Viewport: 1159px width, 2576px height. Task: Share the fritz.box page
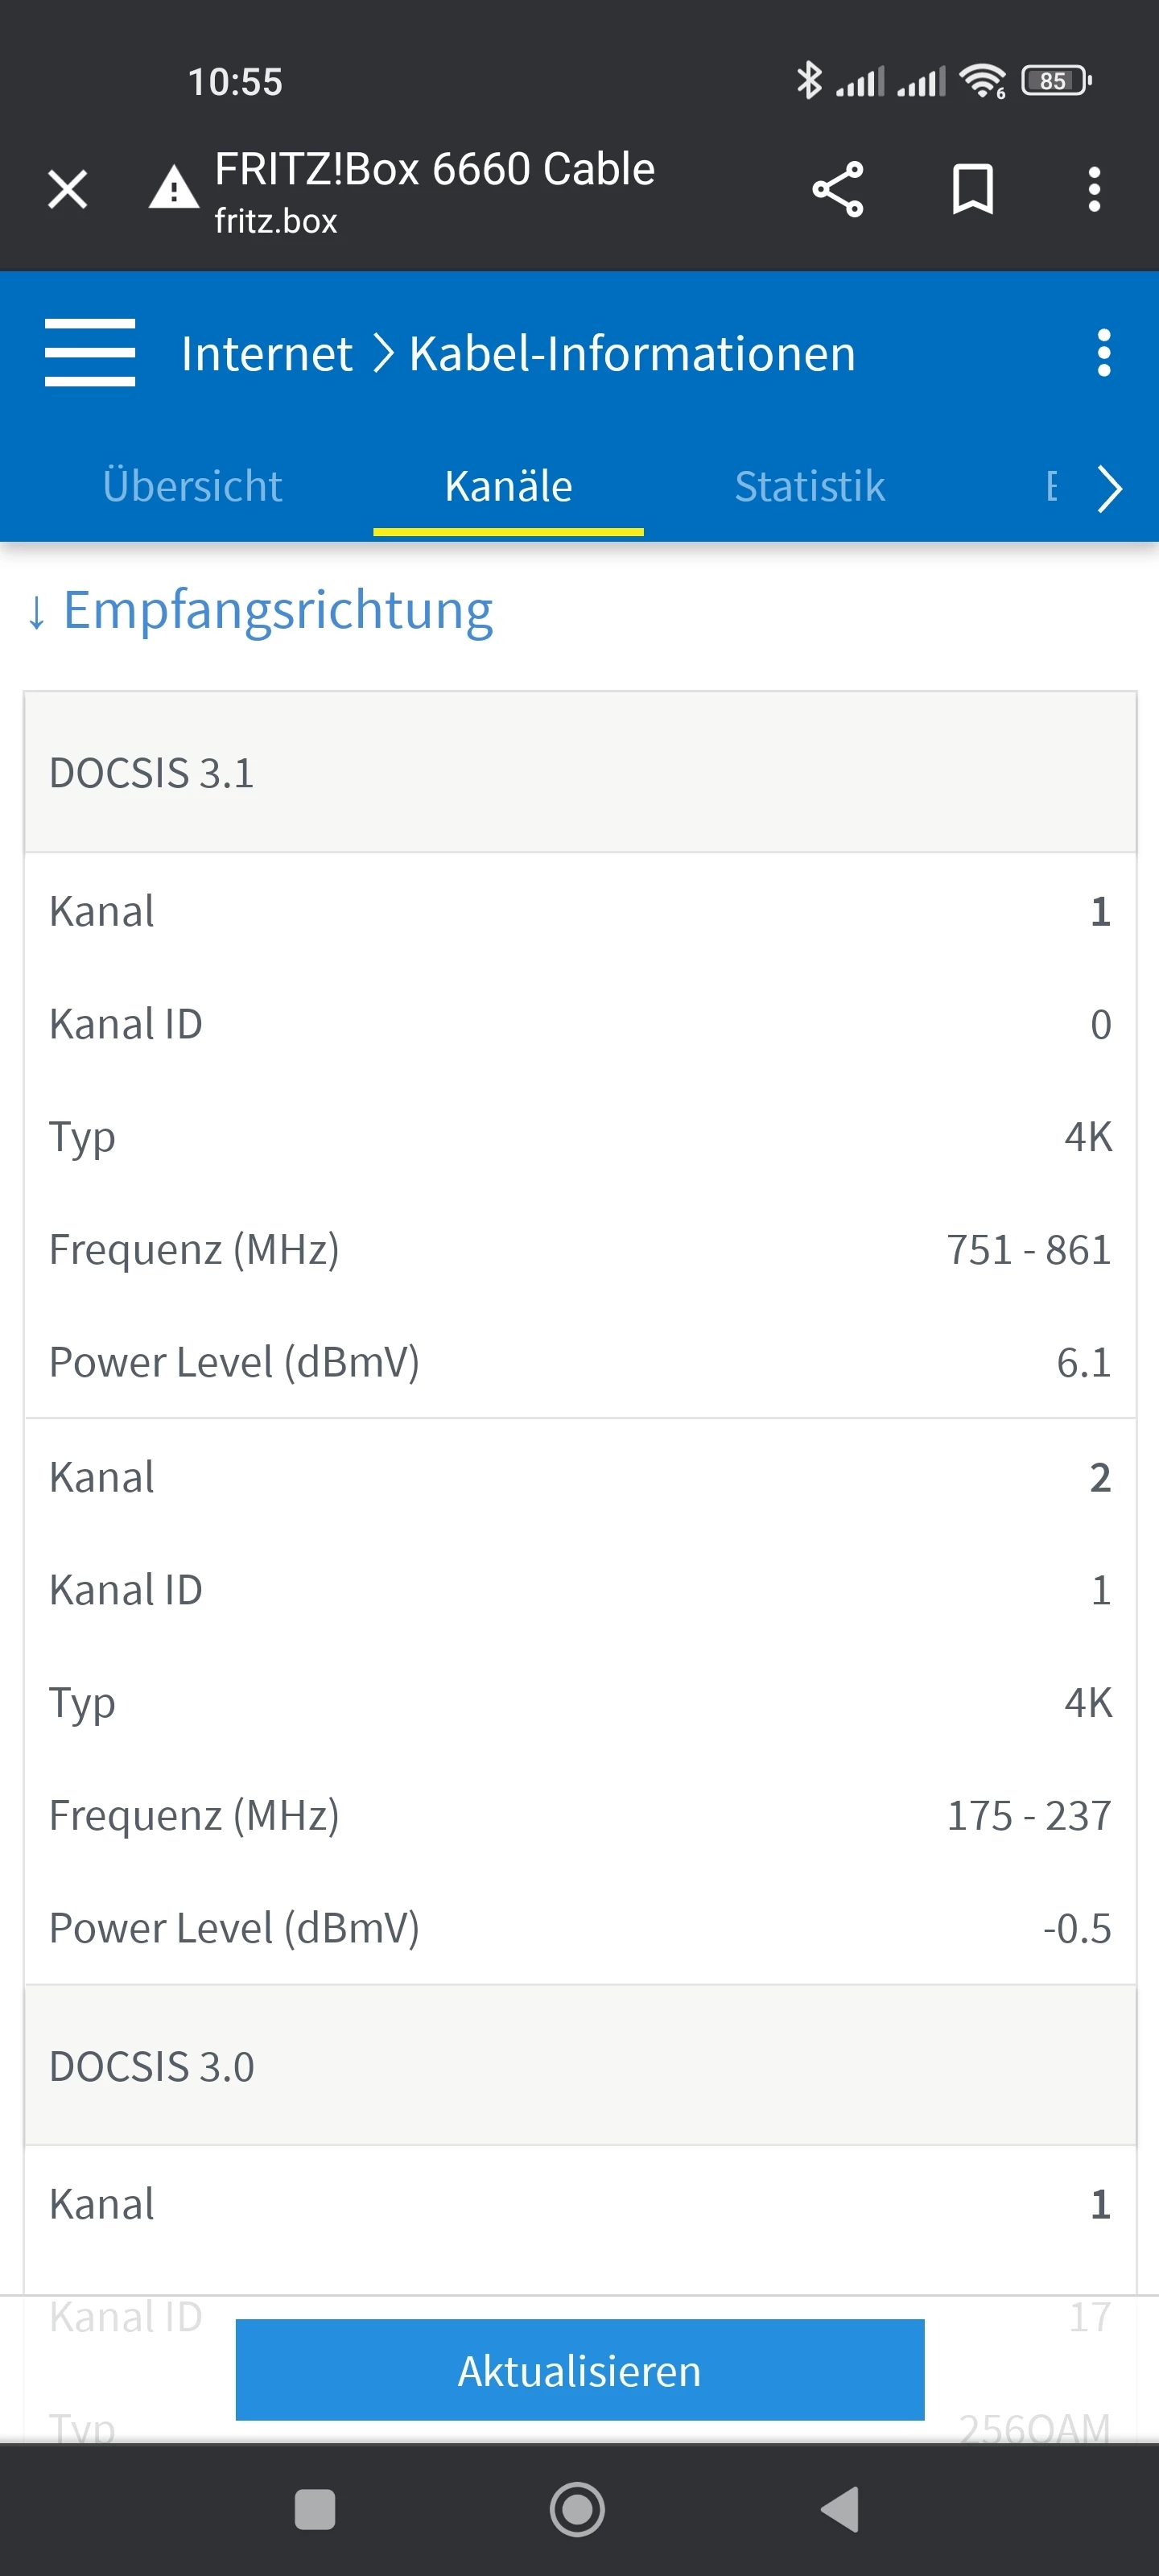click(x=837, y=189)
